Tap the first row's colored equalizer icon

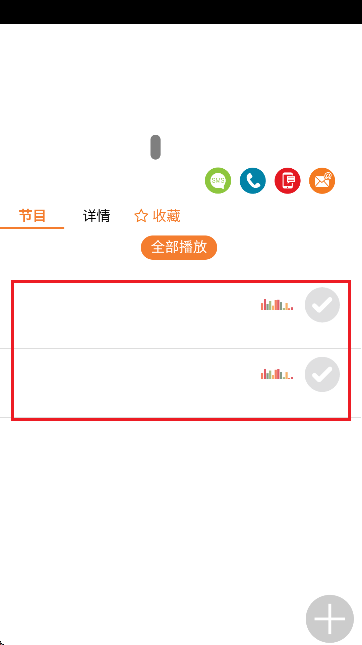(x=277, y=304)
